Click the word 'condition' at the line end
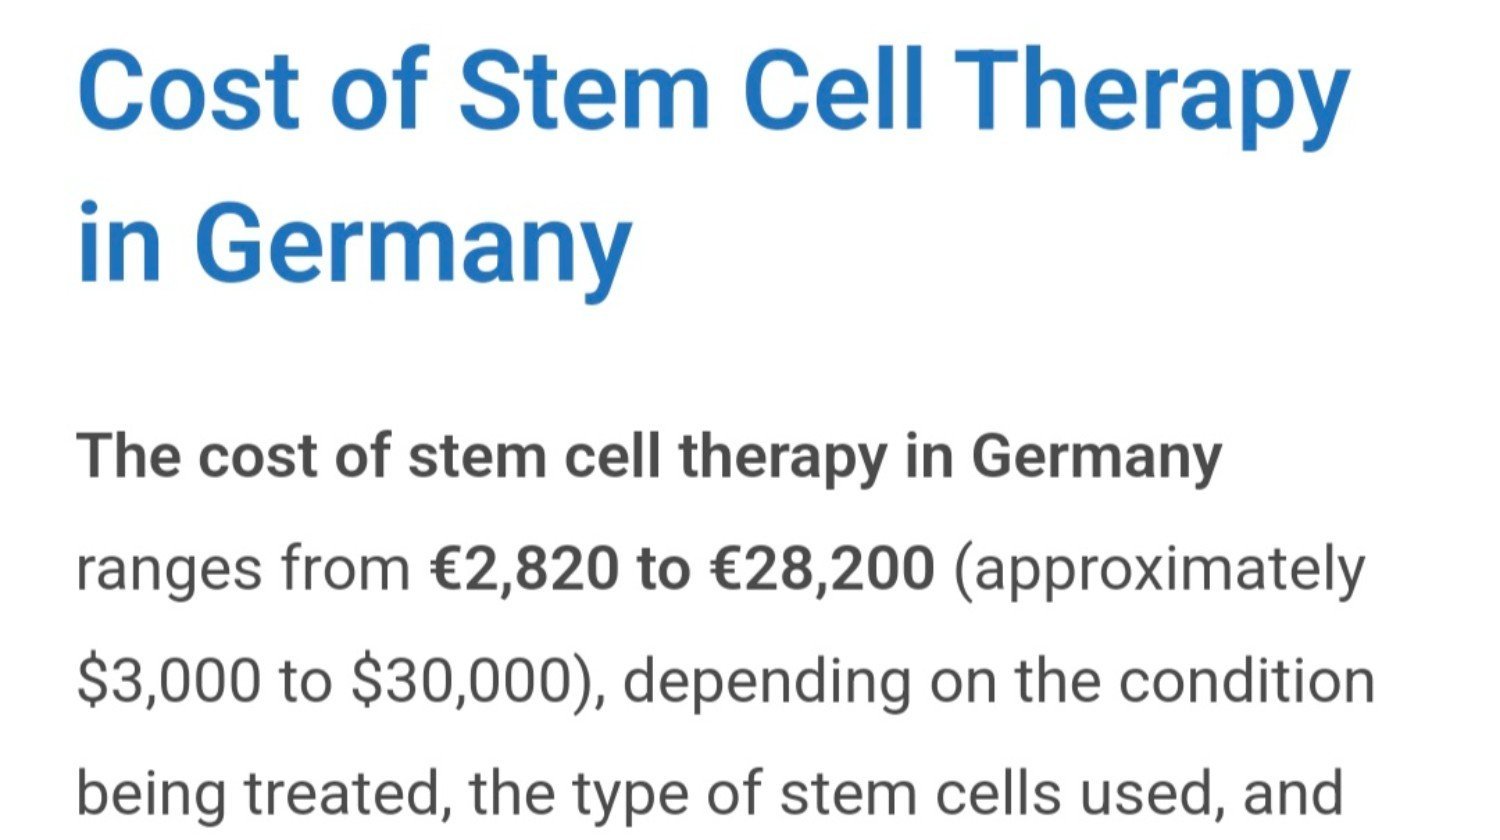The height and width of the screenshot is (840, 1500). (1246, 681)
